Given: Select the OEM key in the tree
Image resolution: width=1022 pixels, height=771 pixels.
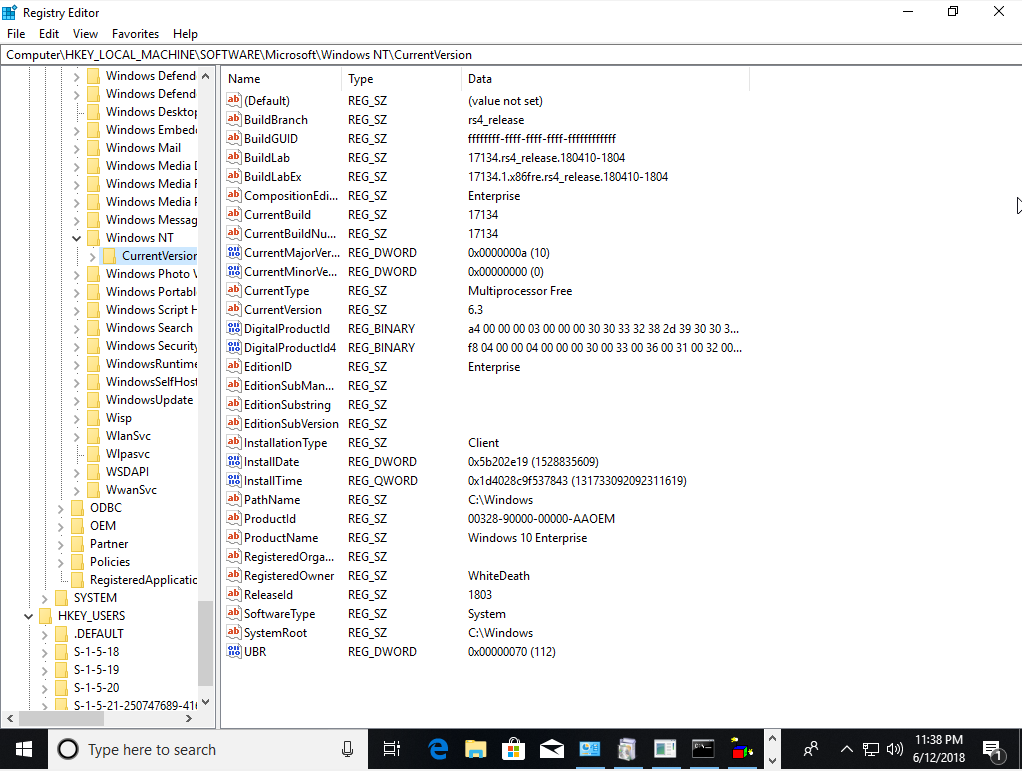Looking at the screenshot, I should [x=103, y=526].
